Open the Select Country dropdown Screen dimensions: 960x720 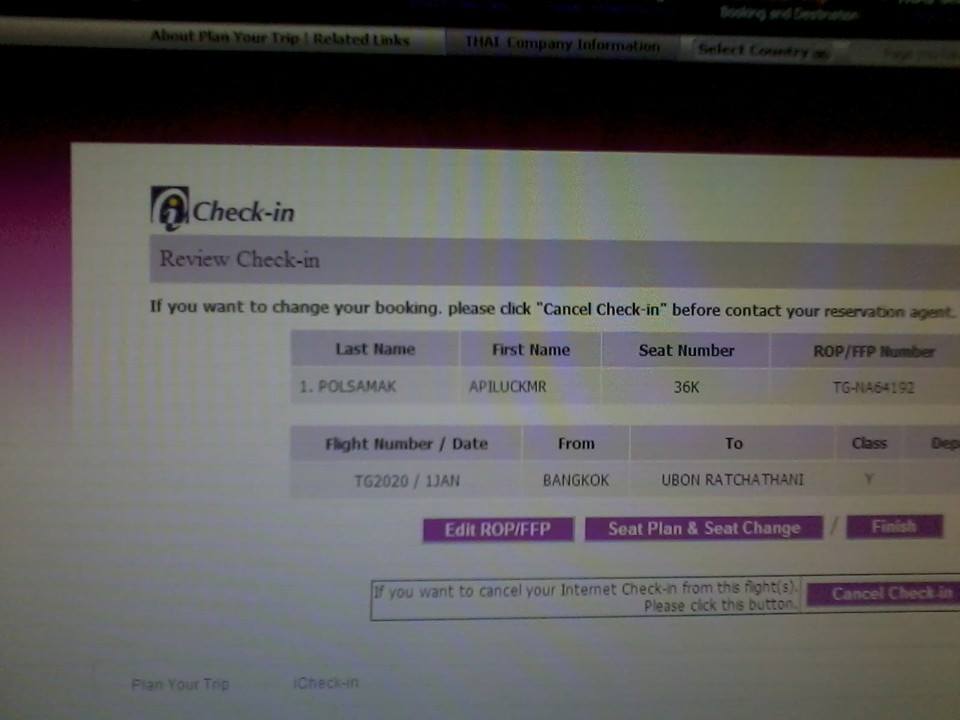point(763,50)
